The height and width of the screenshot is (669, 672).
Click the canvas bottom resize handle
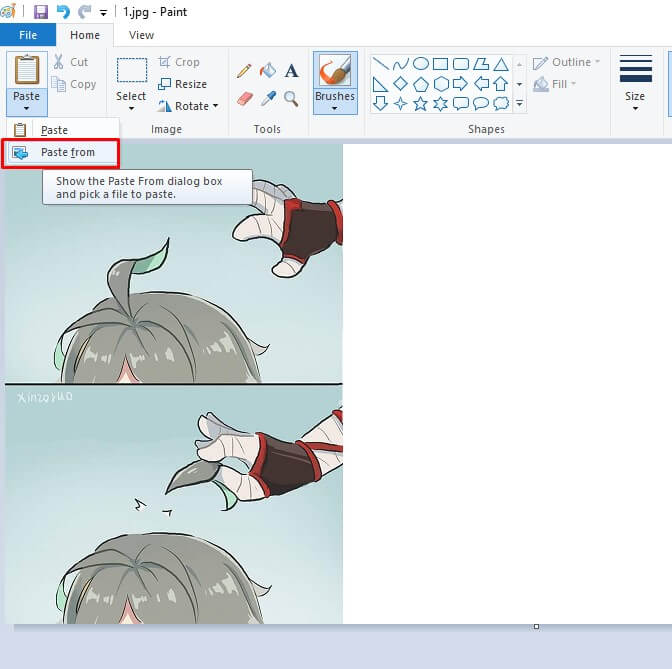(x=536, y=627)
